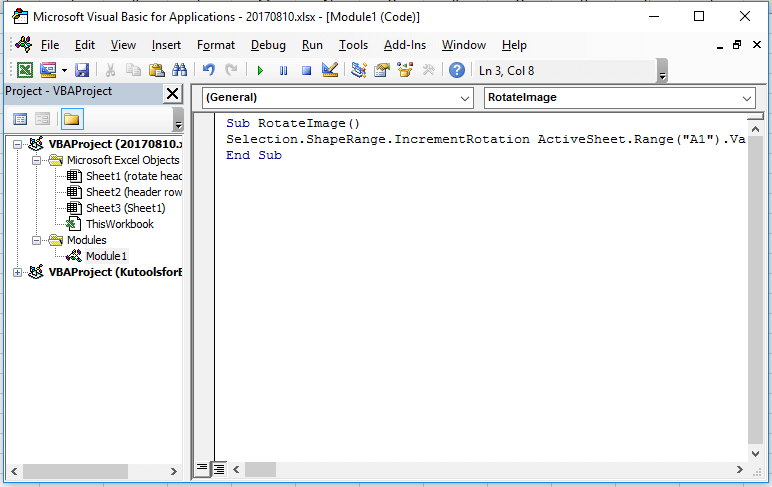
Task: Select Module1 in the project tree
Action: [x=105, y=256]
